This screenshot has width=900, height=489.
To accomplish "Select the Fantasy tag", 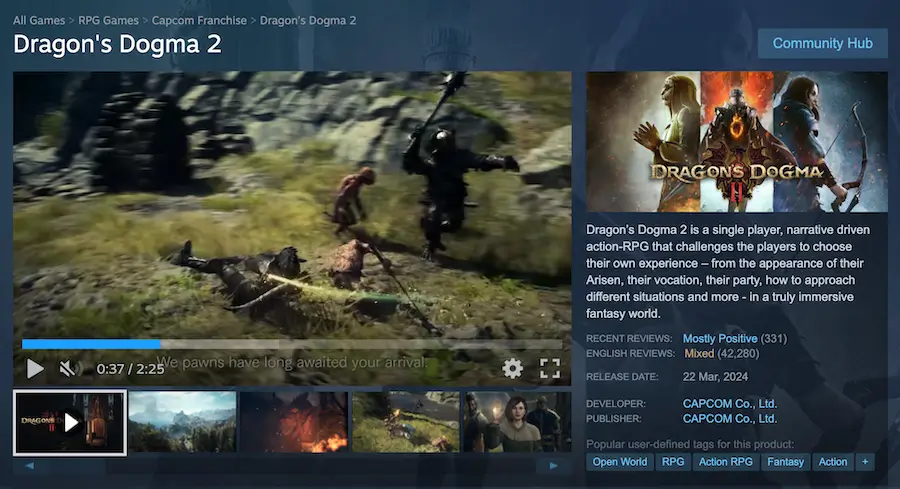I will [785, 462].
